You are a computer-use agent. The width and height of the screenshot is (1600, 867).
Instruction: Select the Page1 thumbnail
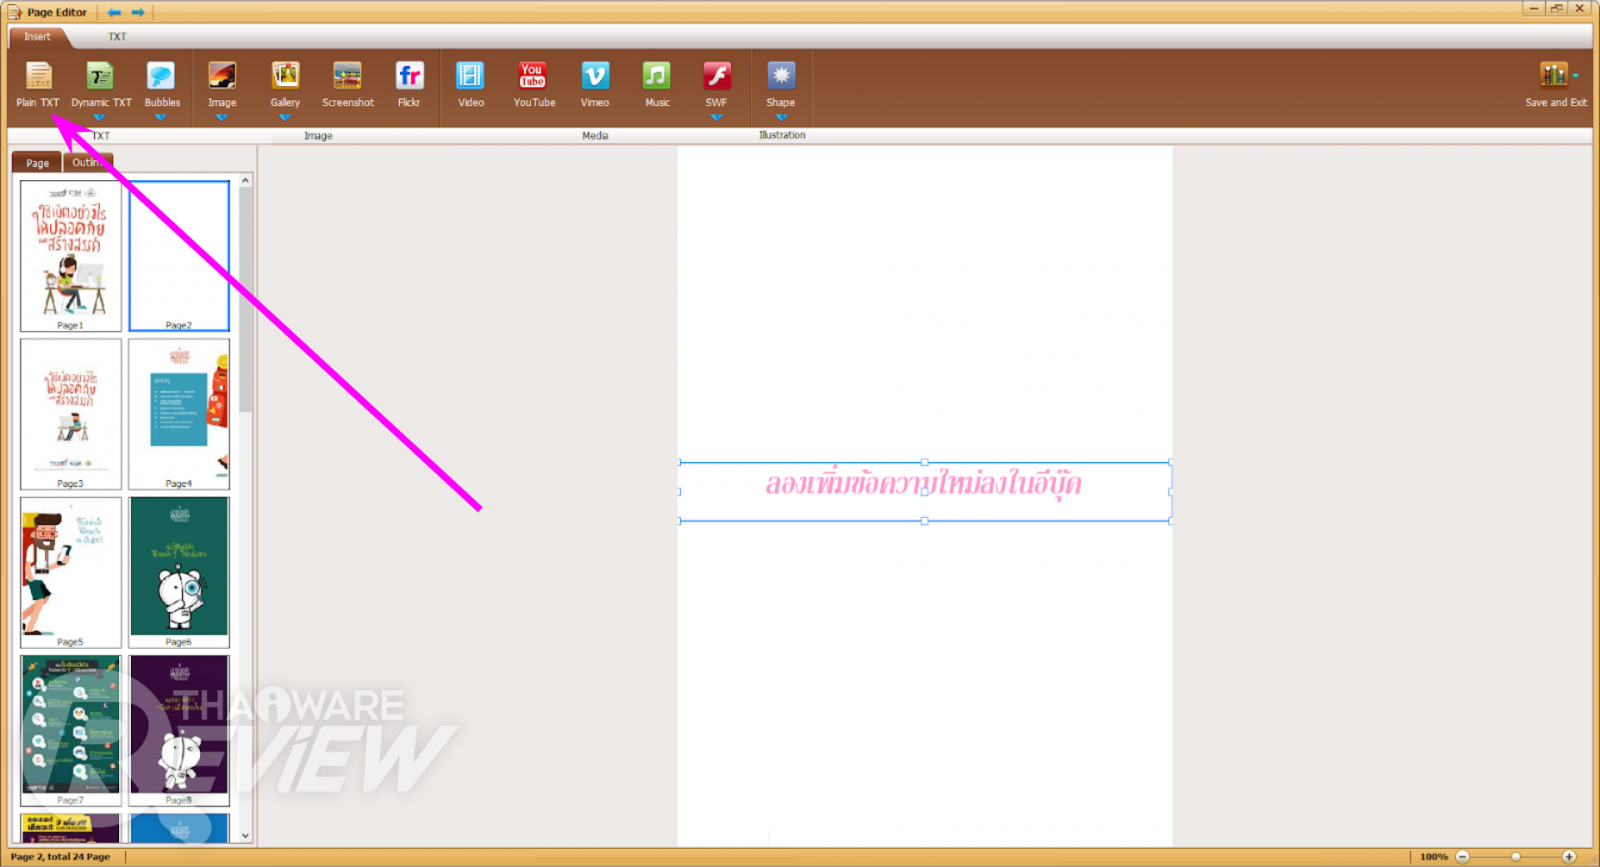coord(71,256)
